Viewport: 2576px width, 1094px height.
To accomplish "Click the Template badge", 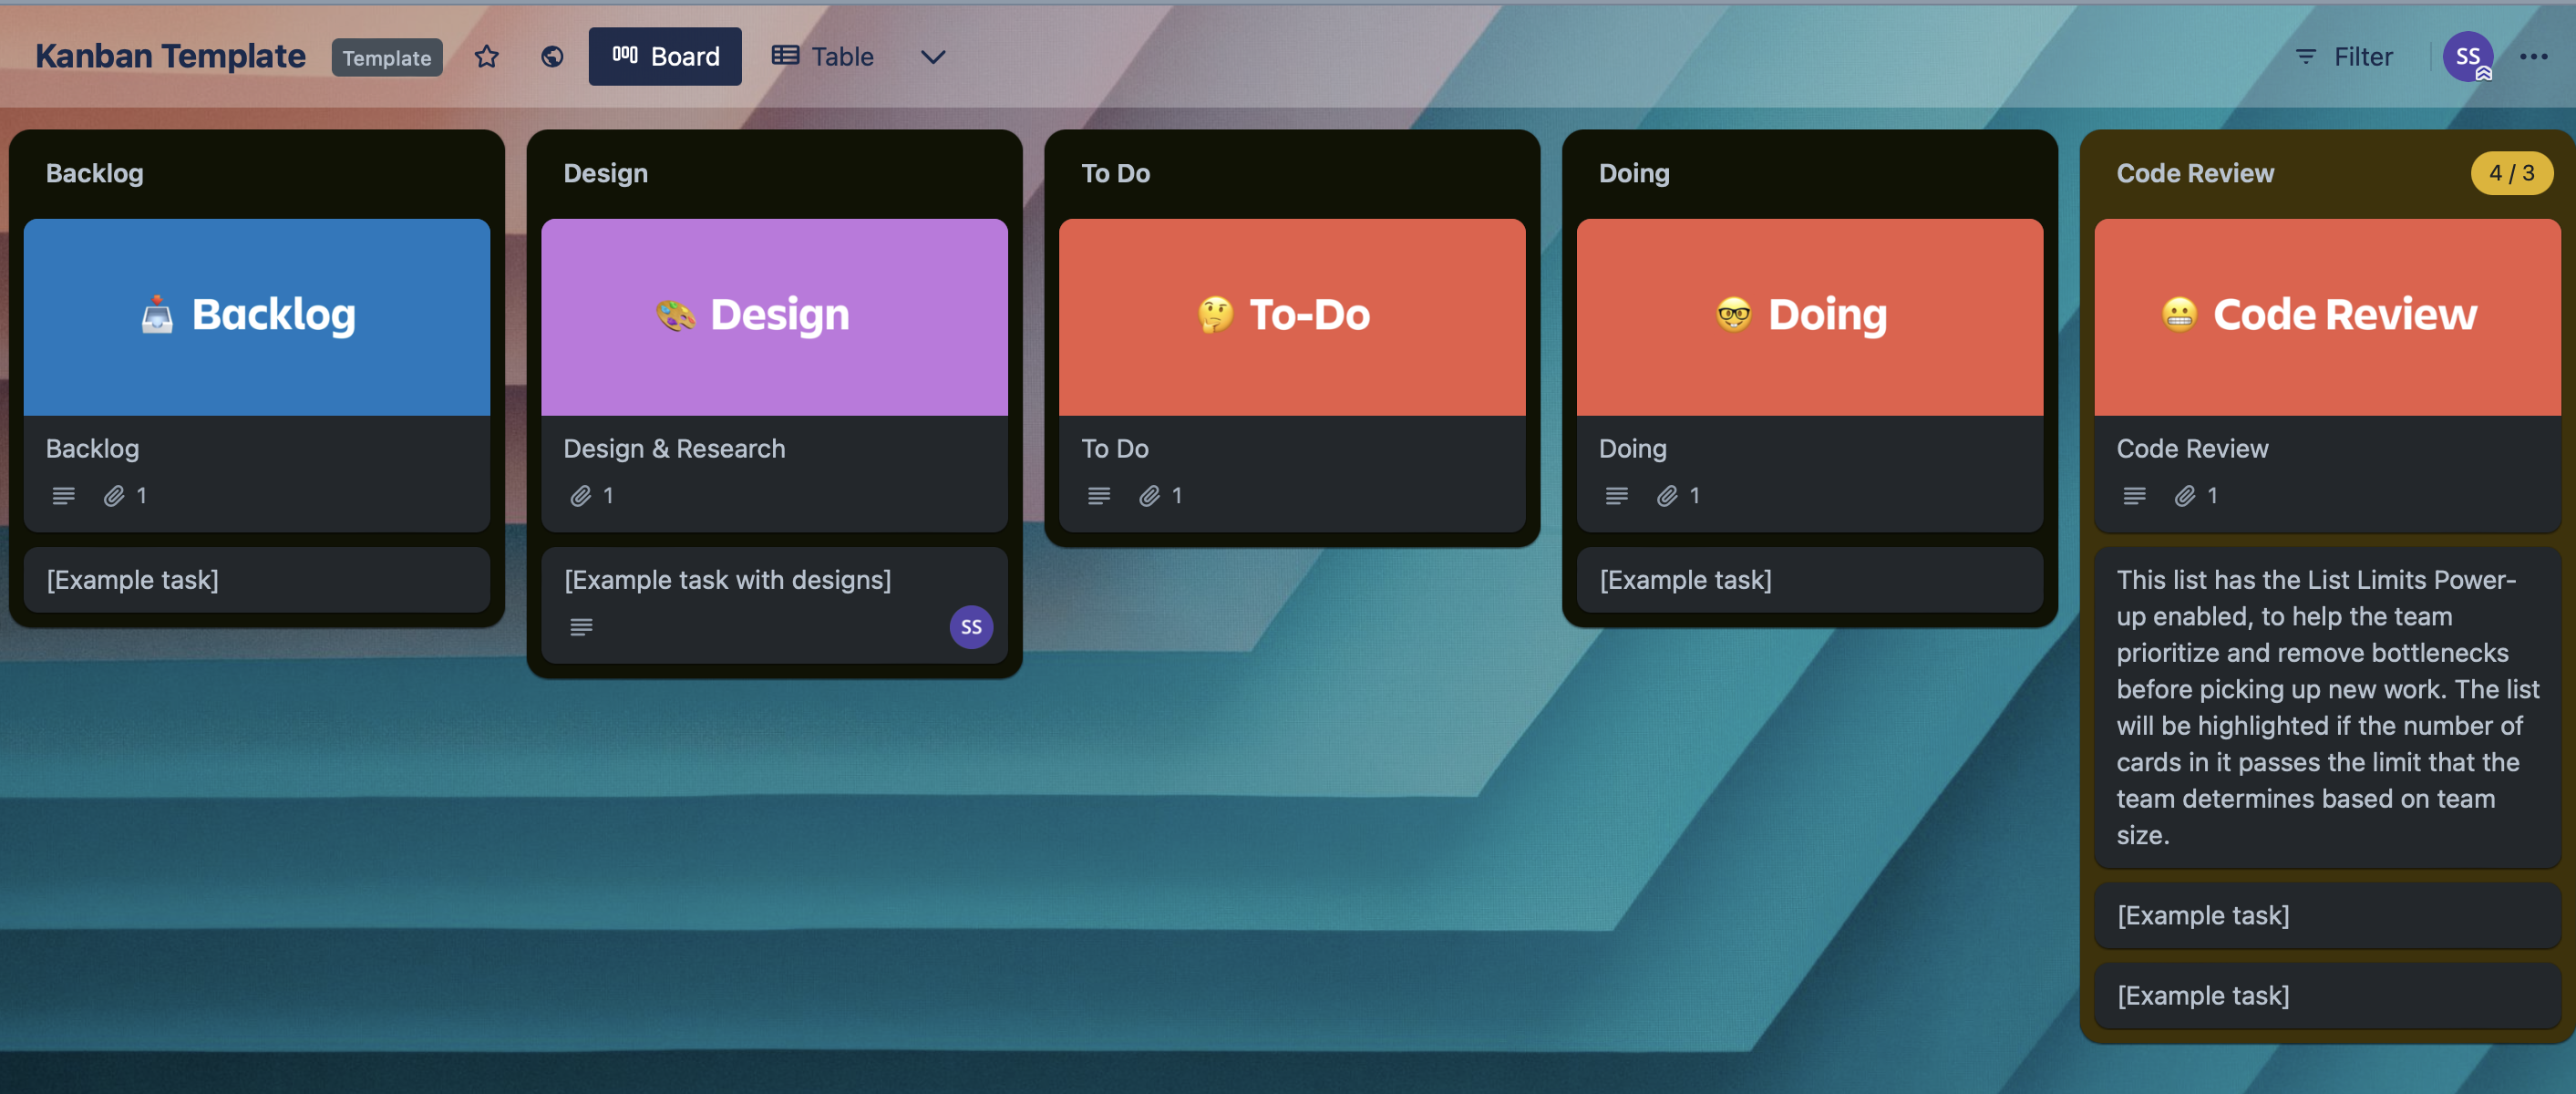I will [x=386, y=58].
